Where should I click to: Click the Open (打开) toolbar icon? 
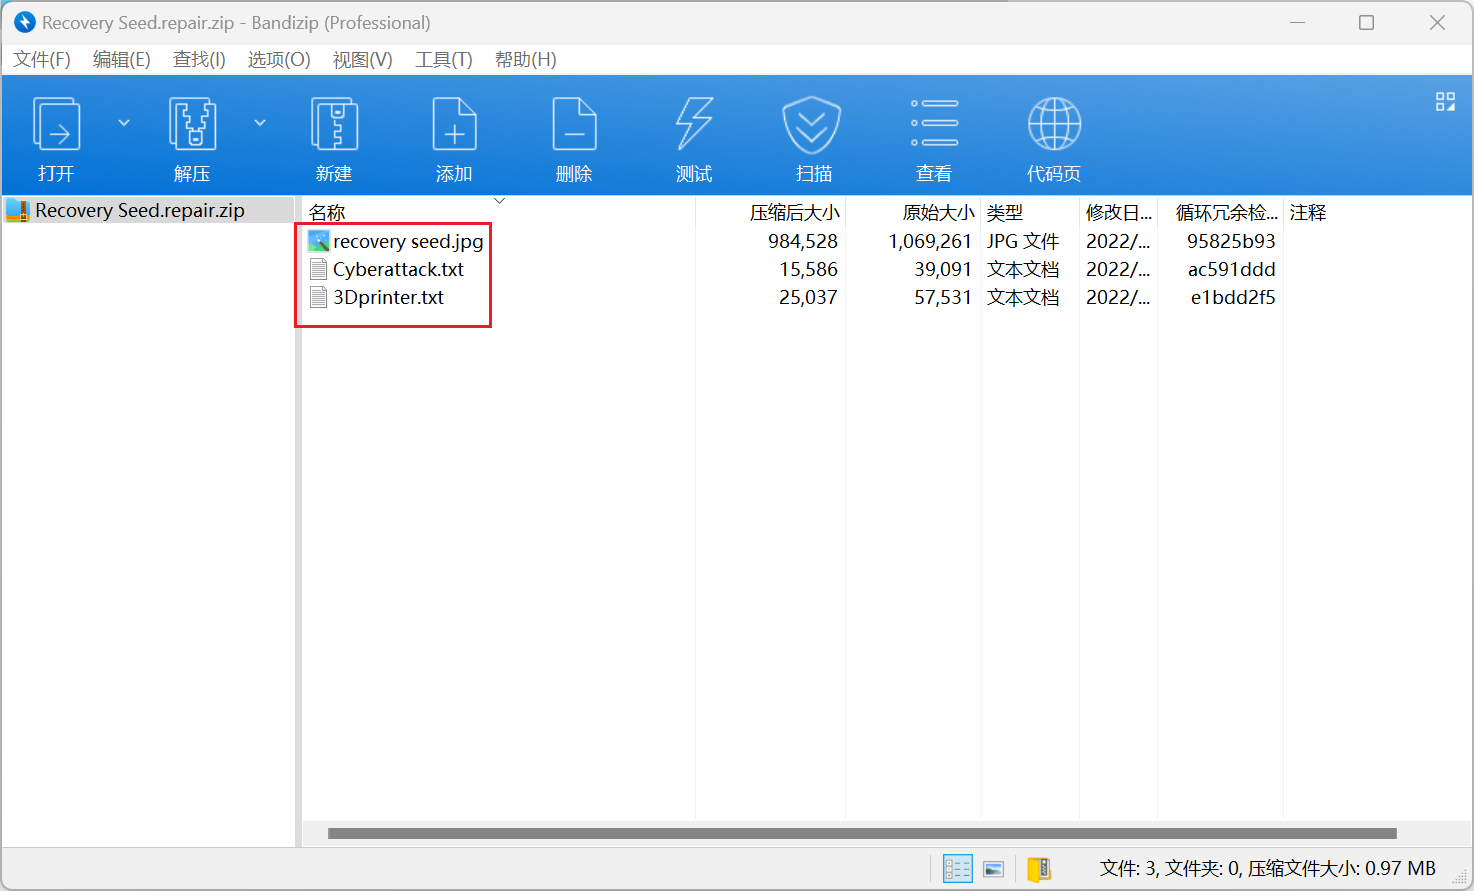tap(56, 125)
